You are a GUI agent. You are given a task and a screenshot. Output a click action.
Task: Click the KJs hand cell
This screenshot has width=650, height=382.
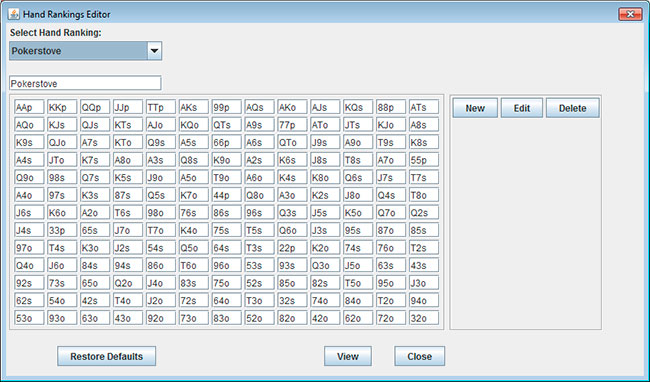[x=62, y=125]
